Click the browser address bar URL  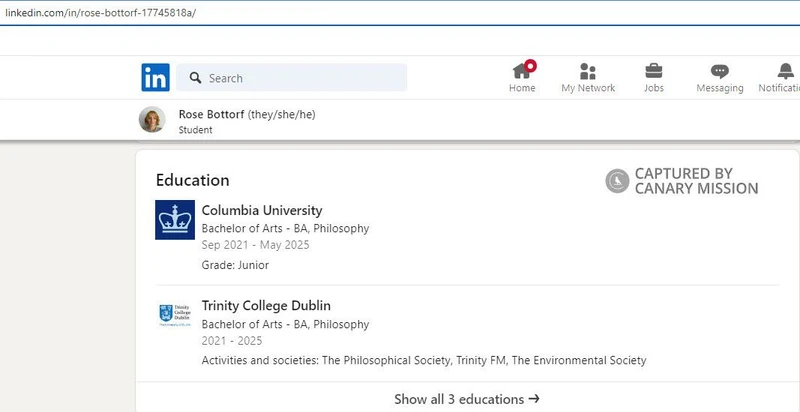tap(101, 13)
